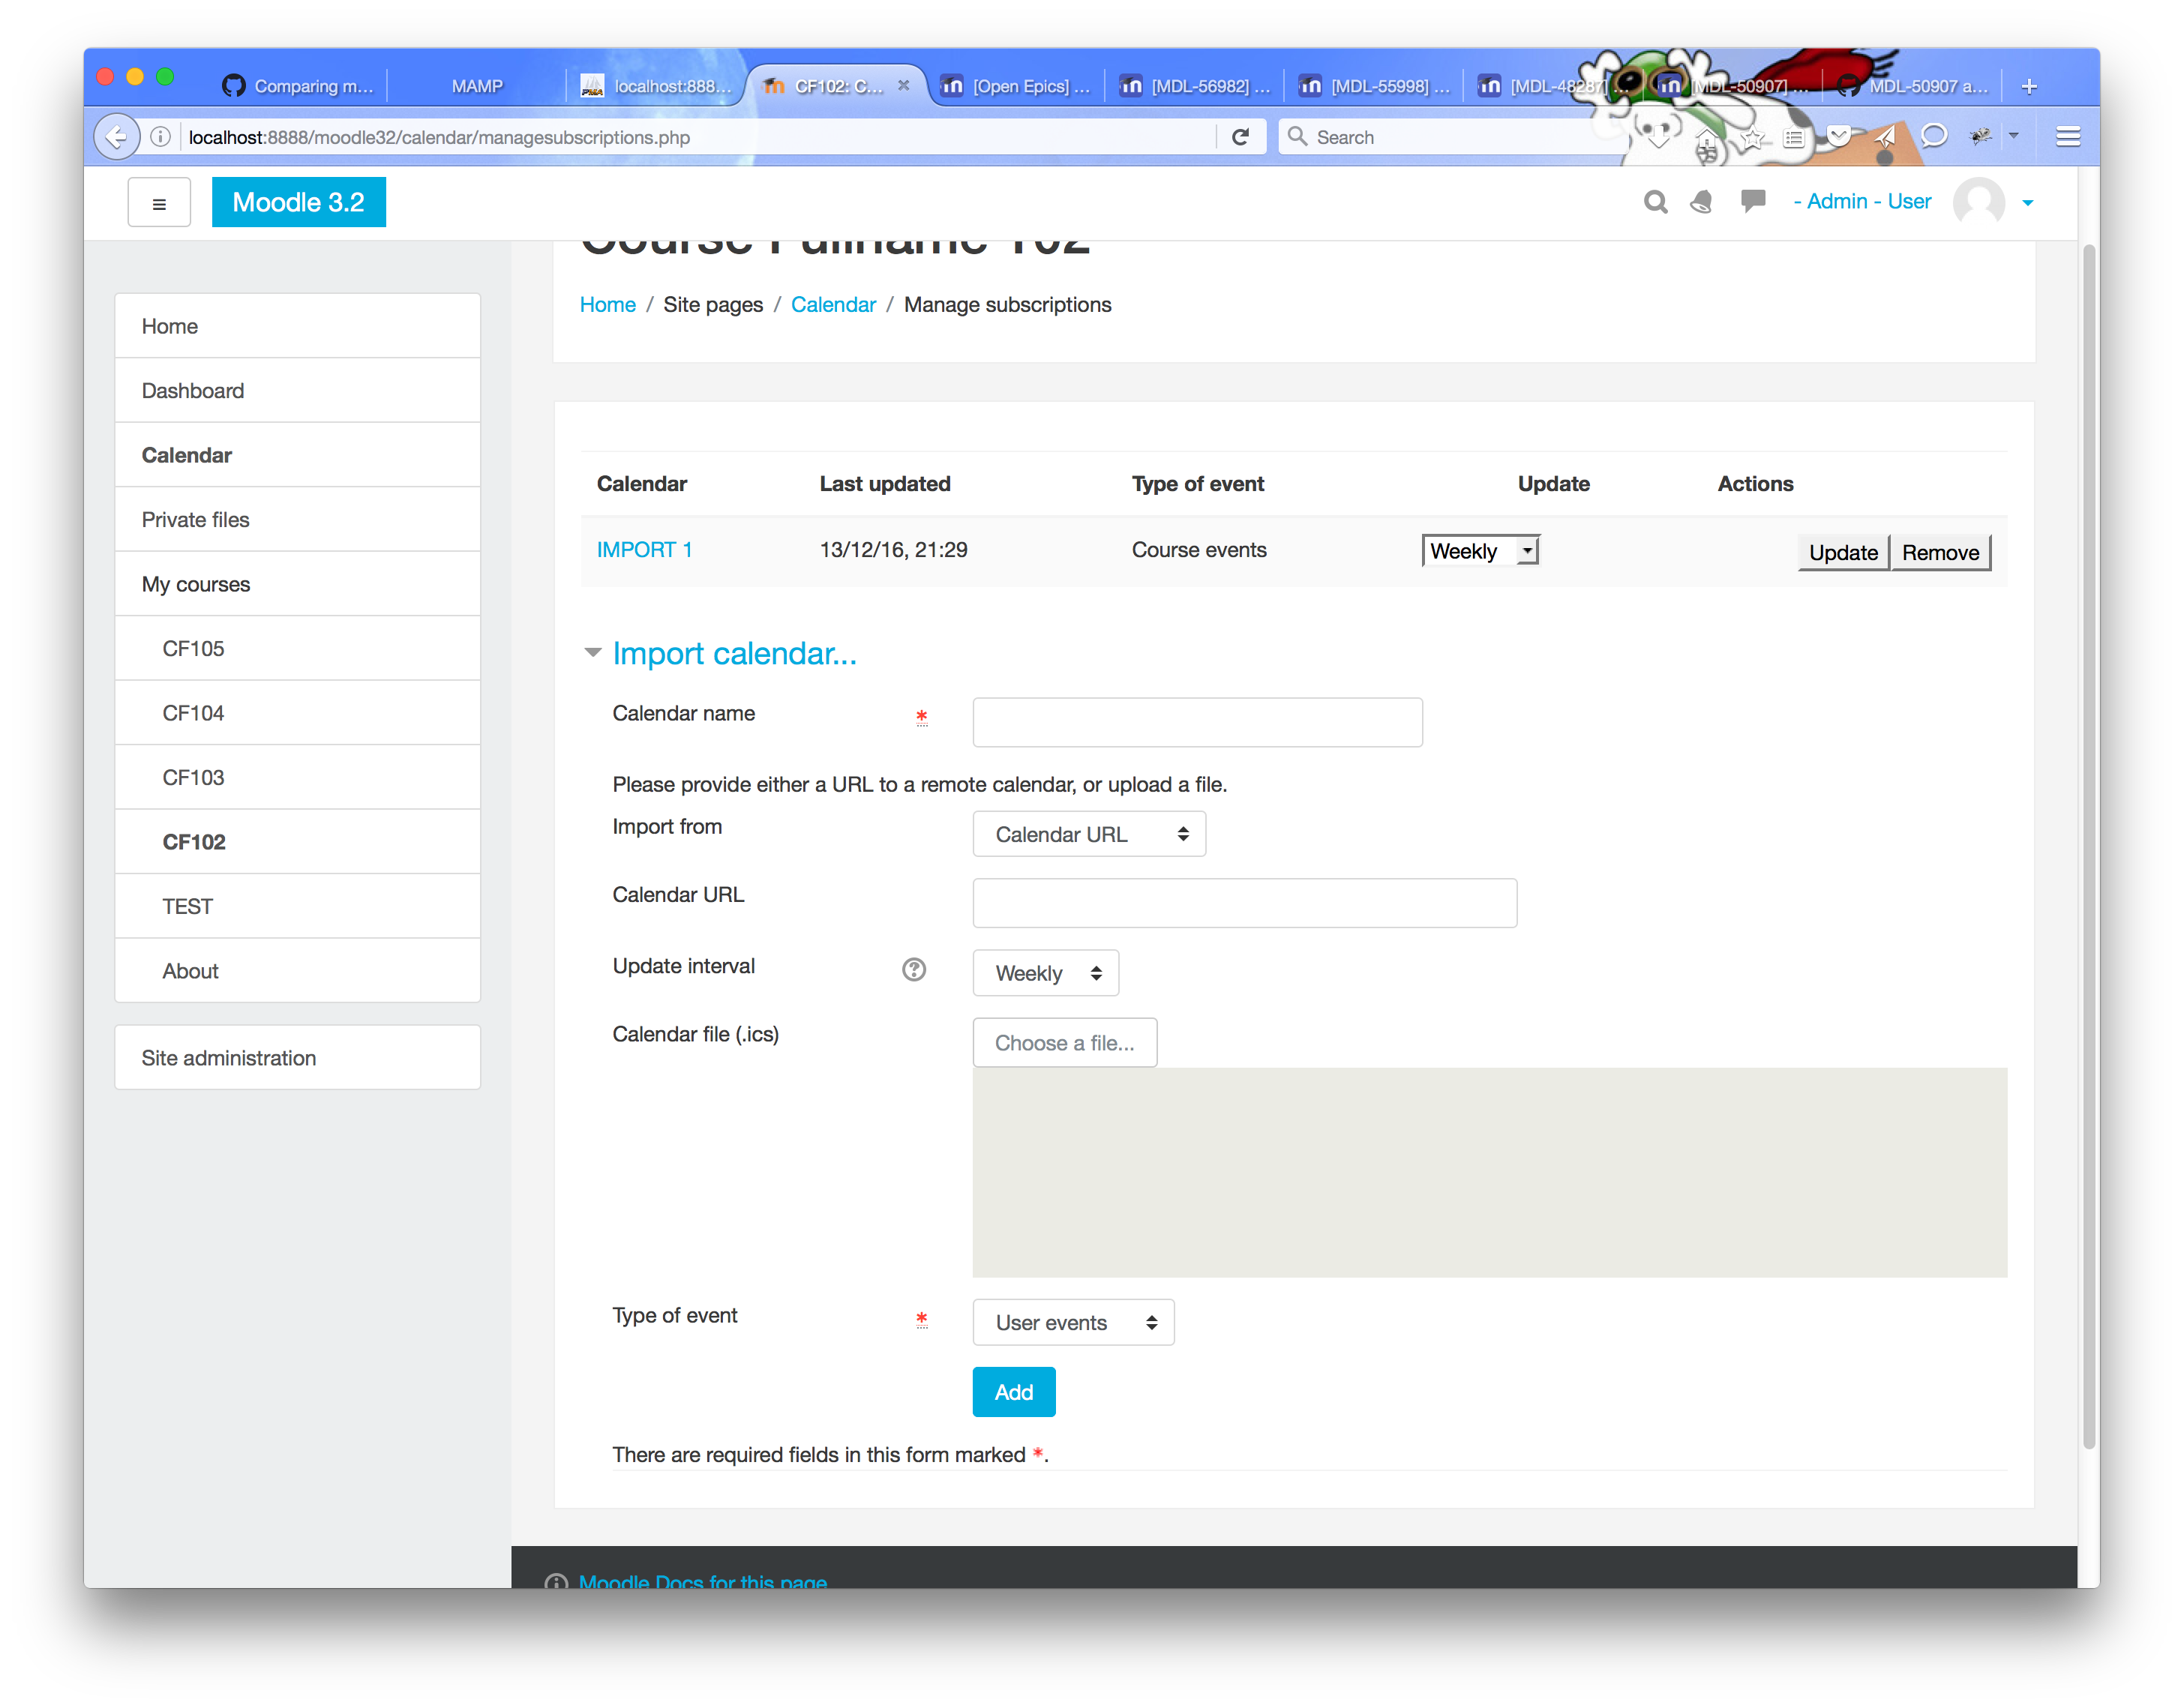Click the blue Add button
Viewport: 2184px width, 1708px height.
tap(1014, 1392)
